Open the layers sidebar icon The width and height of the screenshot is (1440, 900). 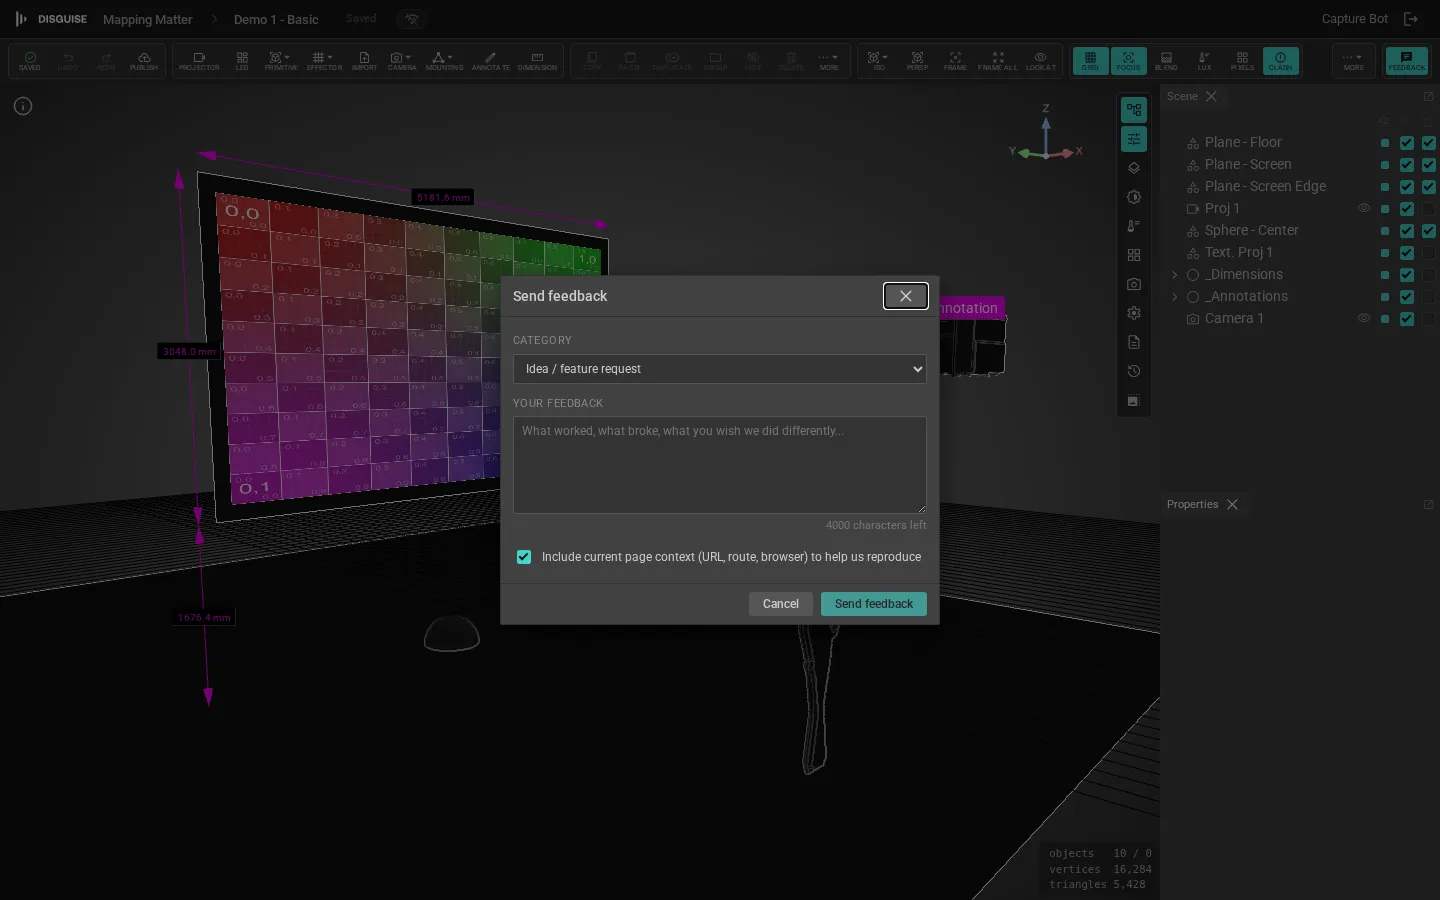pyautogui.click(x=1134, y=168)
